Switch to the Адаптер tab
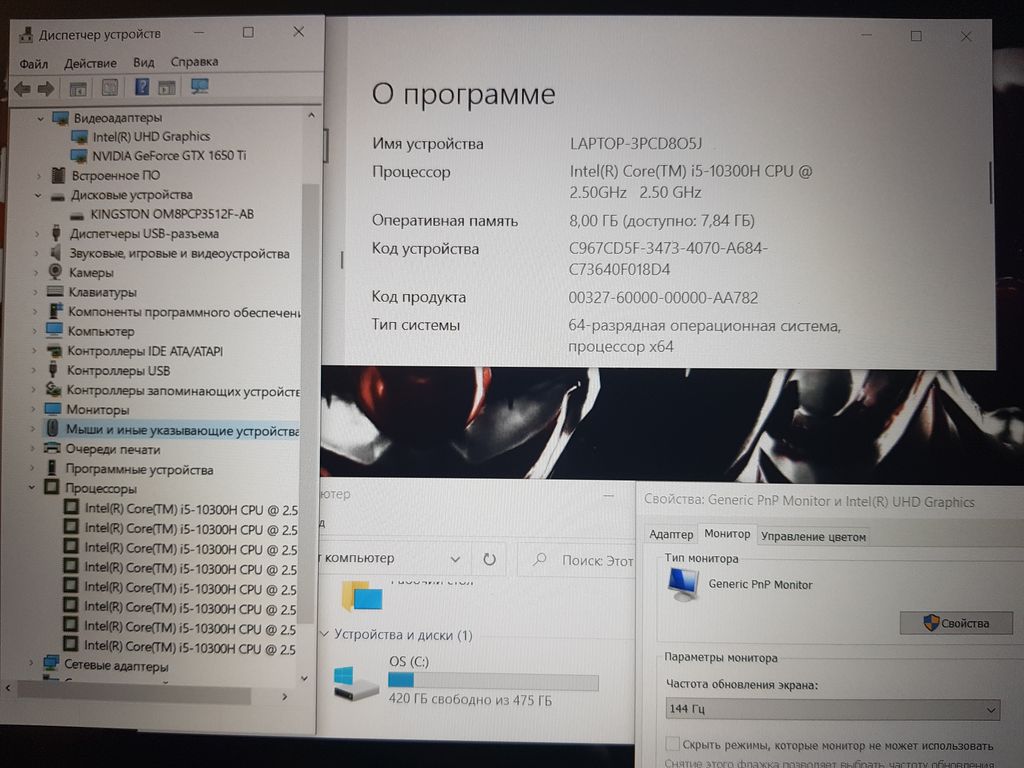Image resolution: width=1024 pixels, height=768 pixels. pyautogui.click(x=670, y=535)
